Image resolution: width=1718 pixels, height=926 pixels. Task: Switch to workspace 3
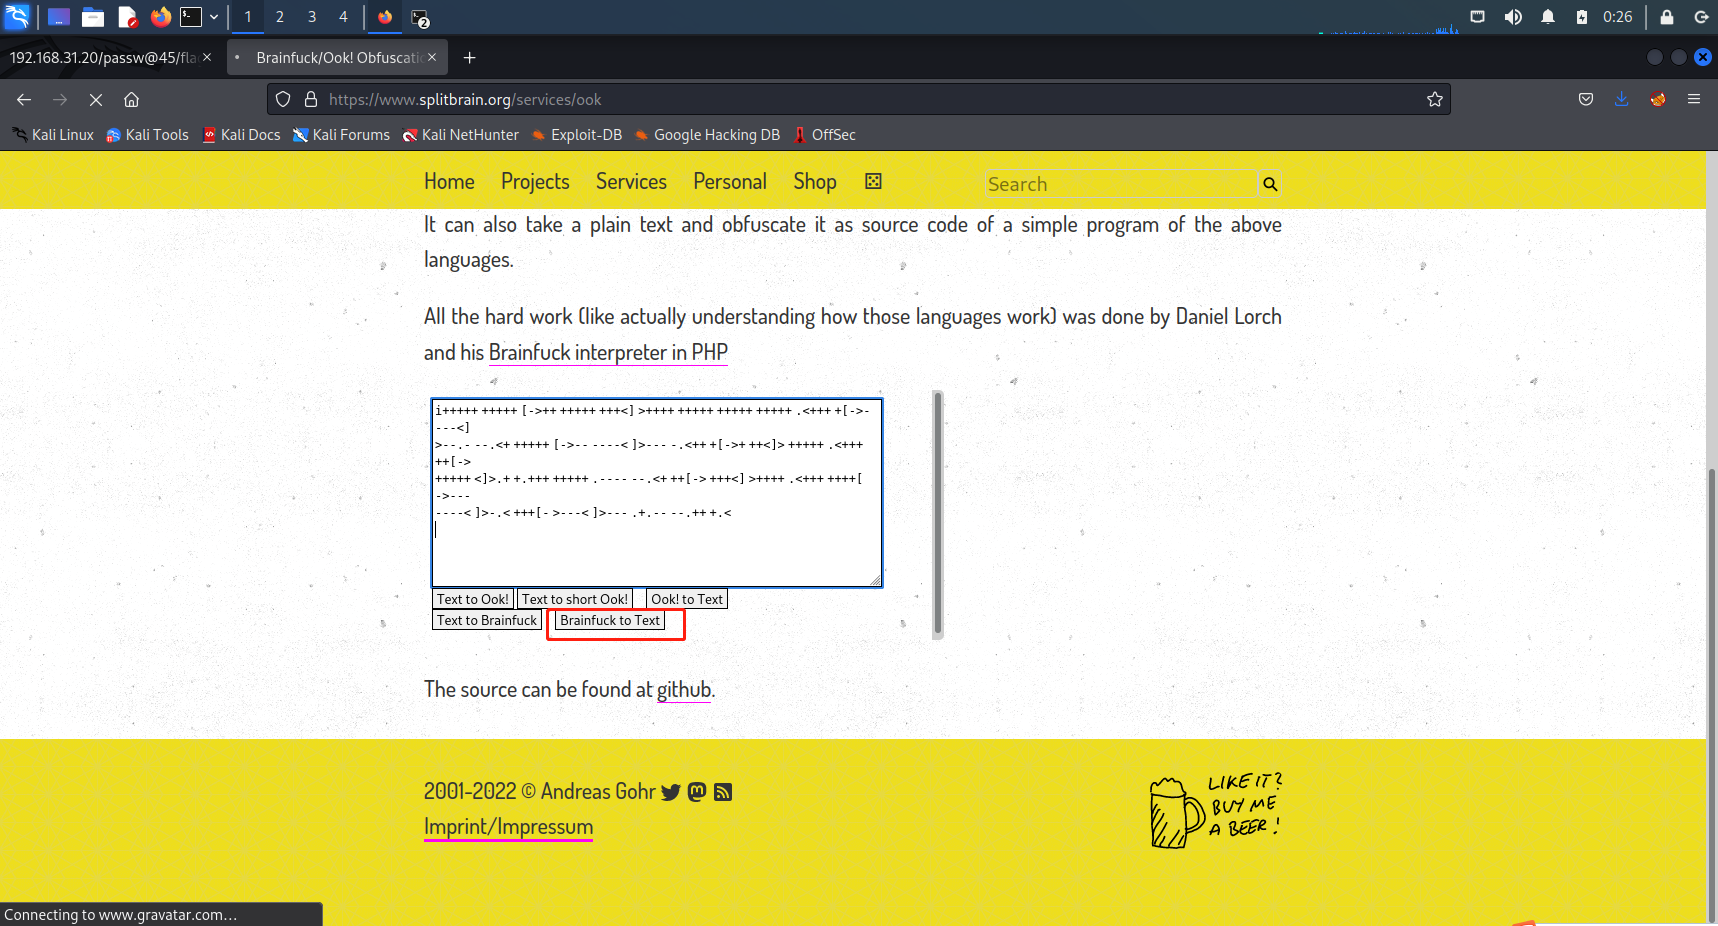[x=312, y=17]
